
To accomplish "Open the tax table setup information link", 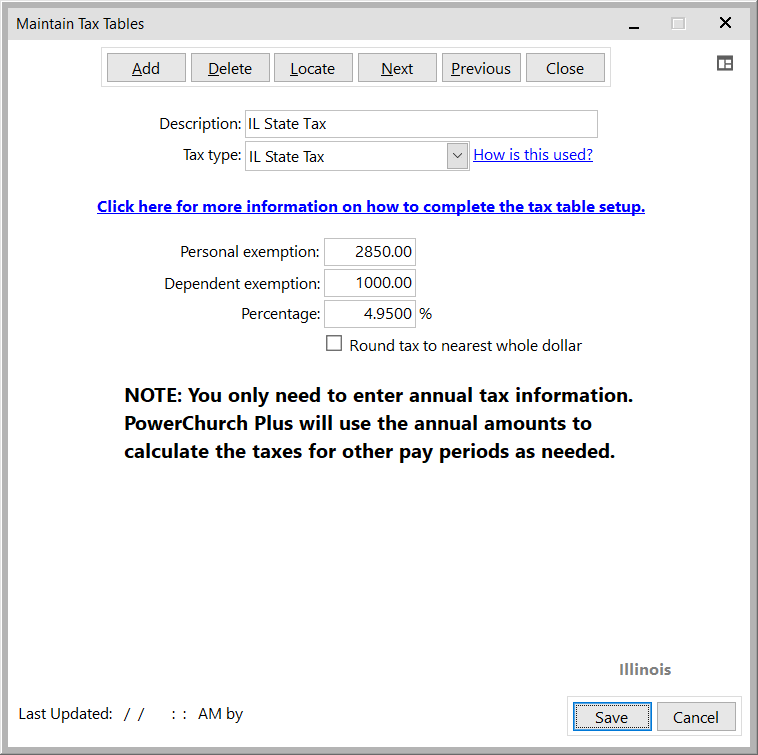I will 371,207.
